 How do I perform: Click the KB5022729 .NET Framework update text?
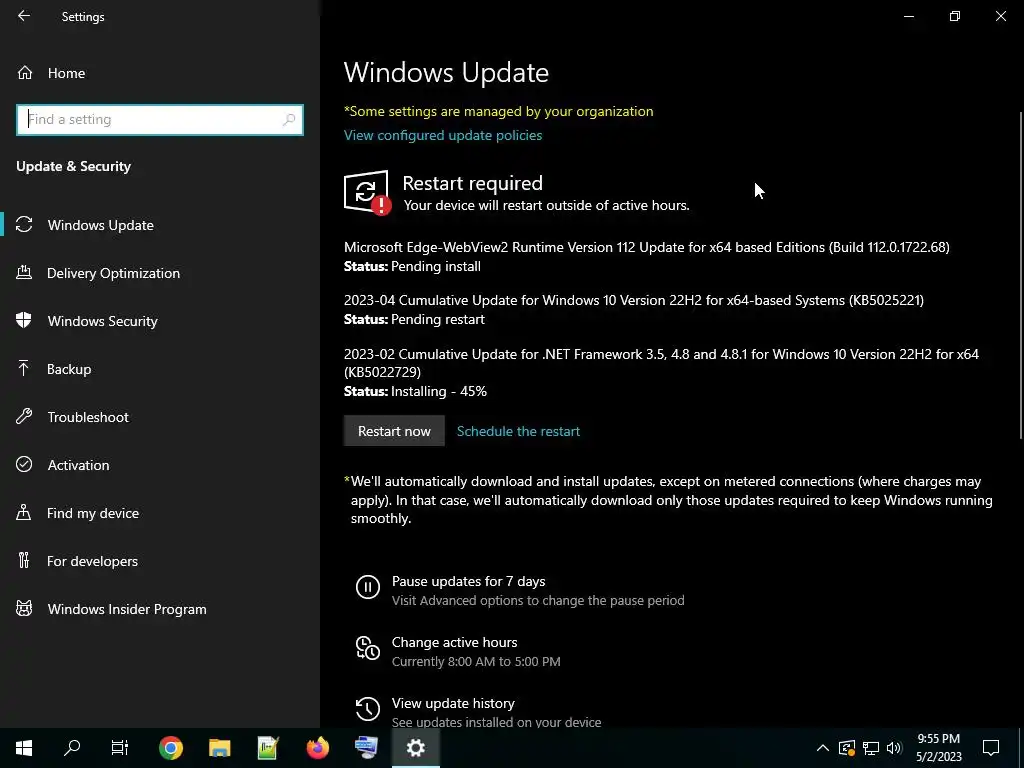[661, 363]
